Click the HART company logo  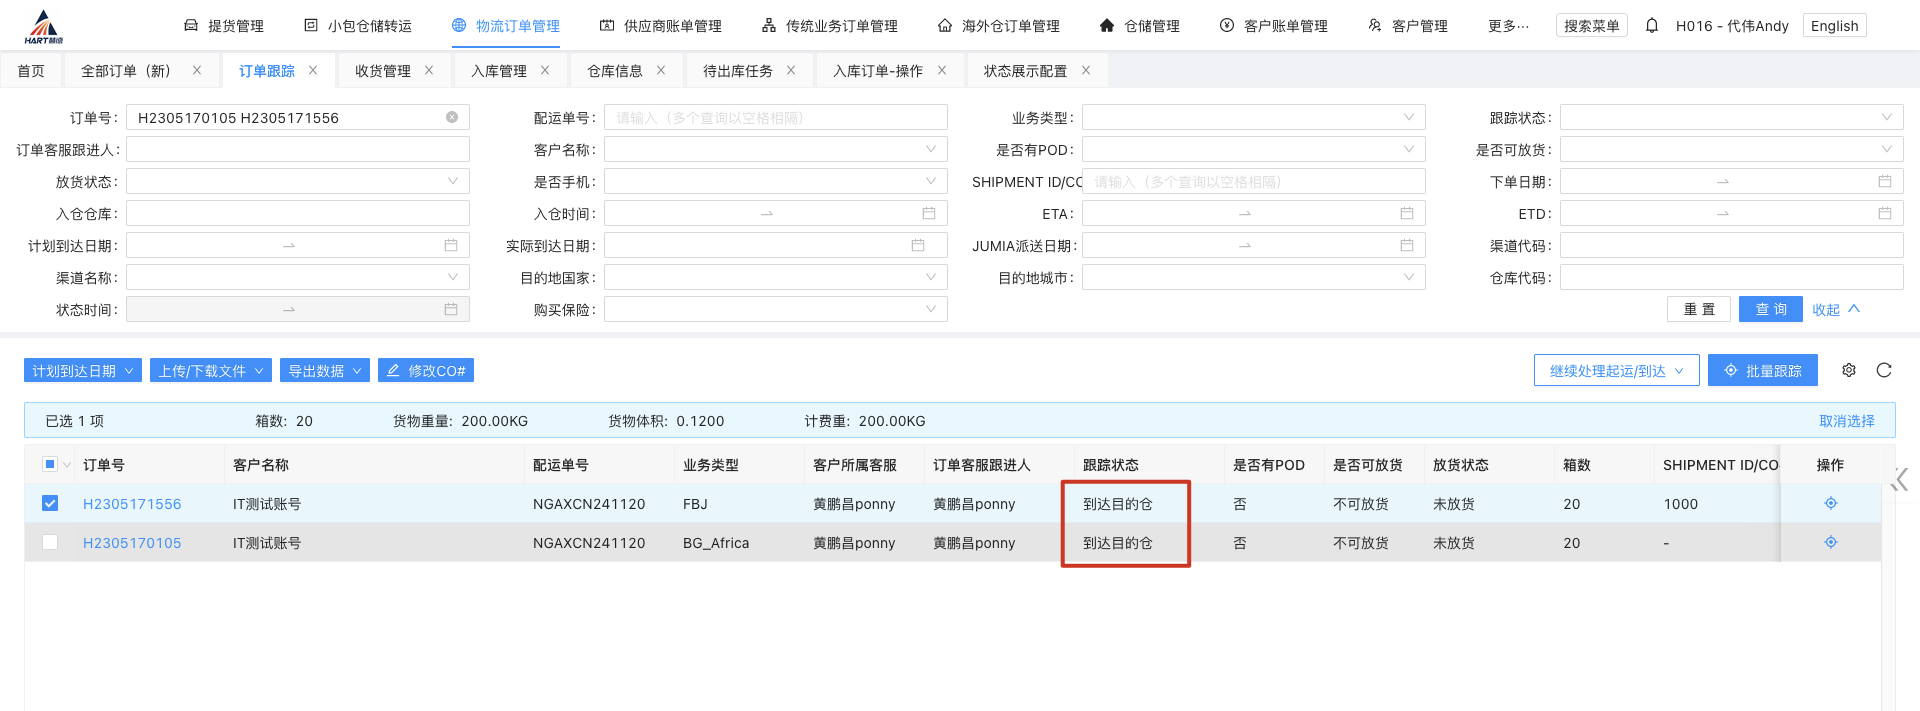click(x=44, y=27)
